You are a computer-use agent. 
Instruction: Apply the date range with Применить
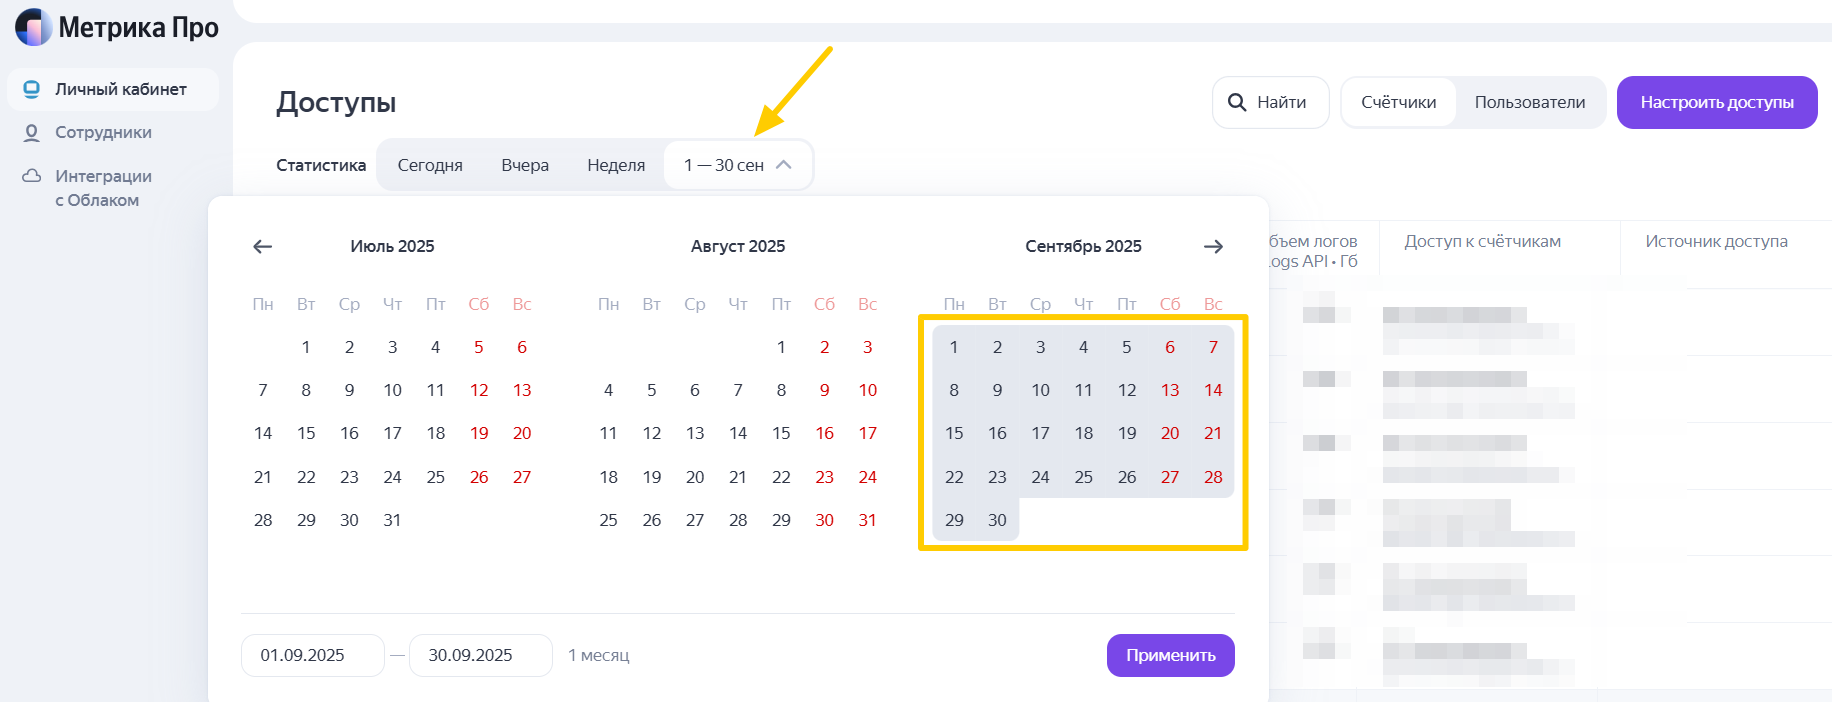click(x=1170, y=655)
